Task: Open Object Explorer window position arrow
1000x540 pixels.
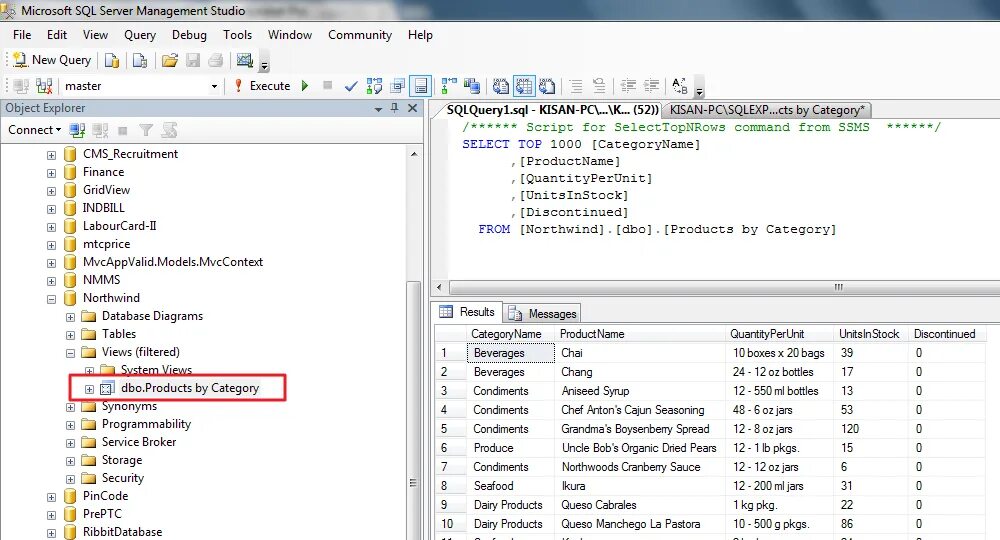Action: (378, 109)
